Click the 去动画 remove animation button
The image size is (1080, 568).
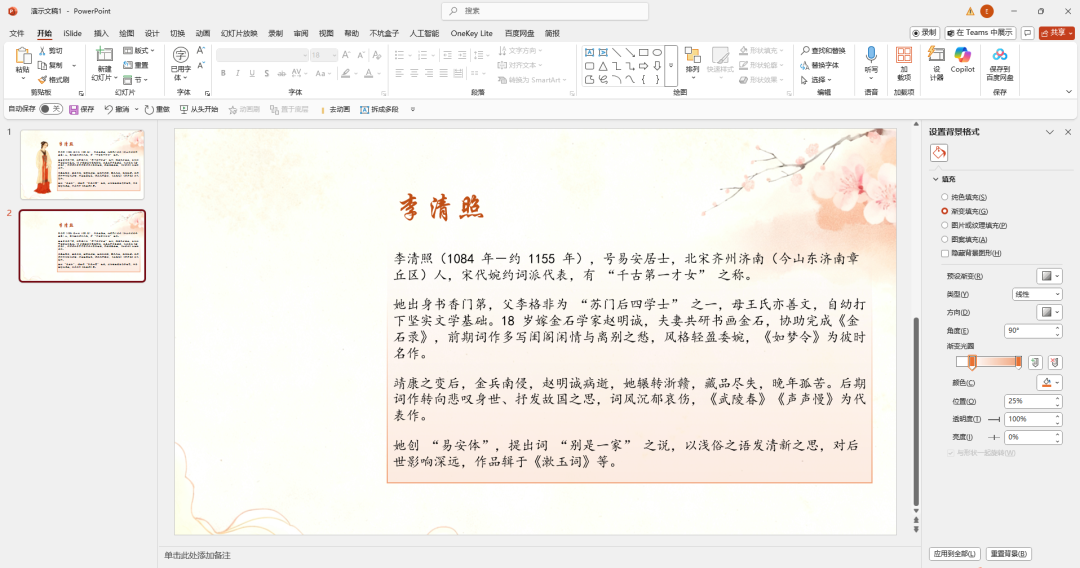(335, 109)
